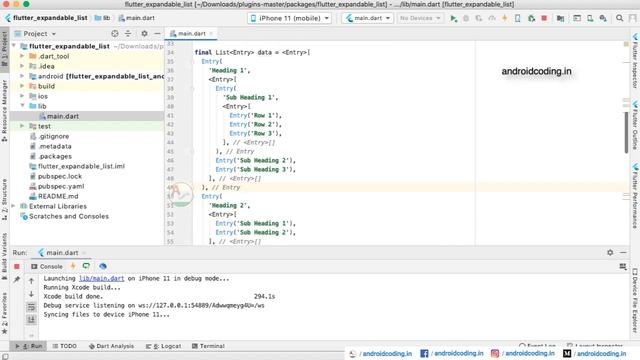Run the app with the green play button
The width and height of the screenshot is (640, 360).
coord(453,18)
